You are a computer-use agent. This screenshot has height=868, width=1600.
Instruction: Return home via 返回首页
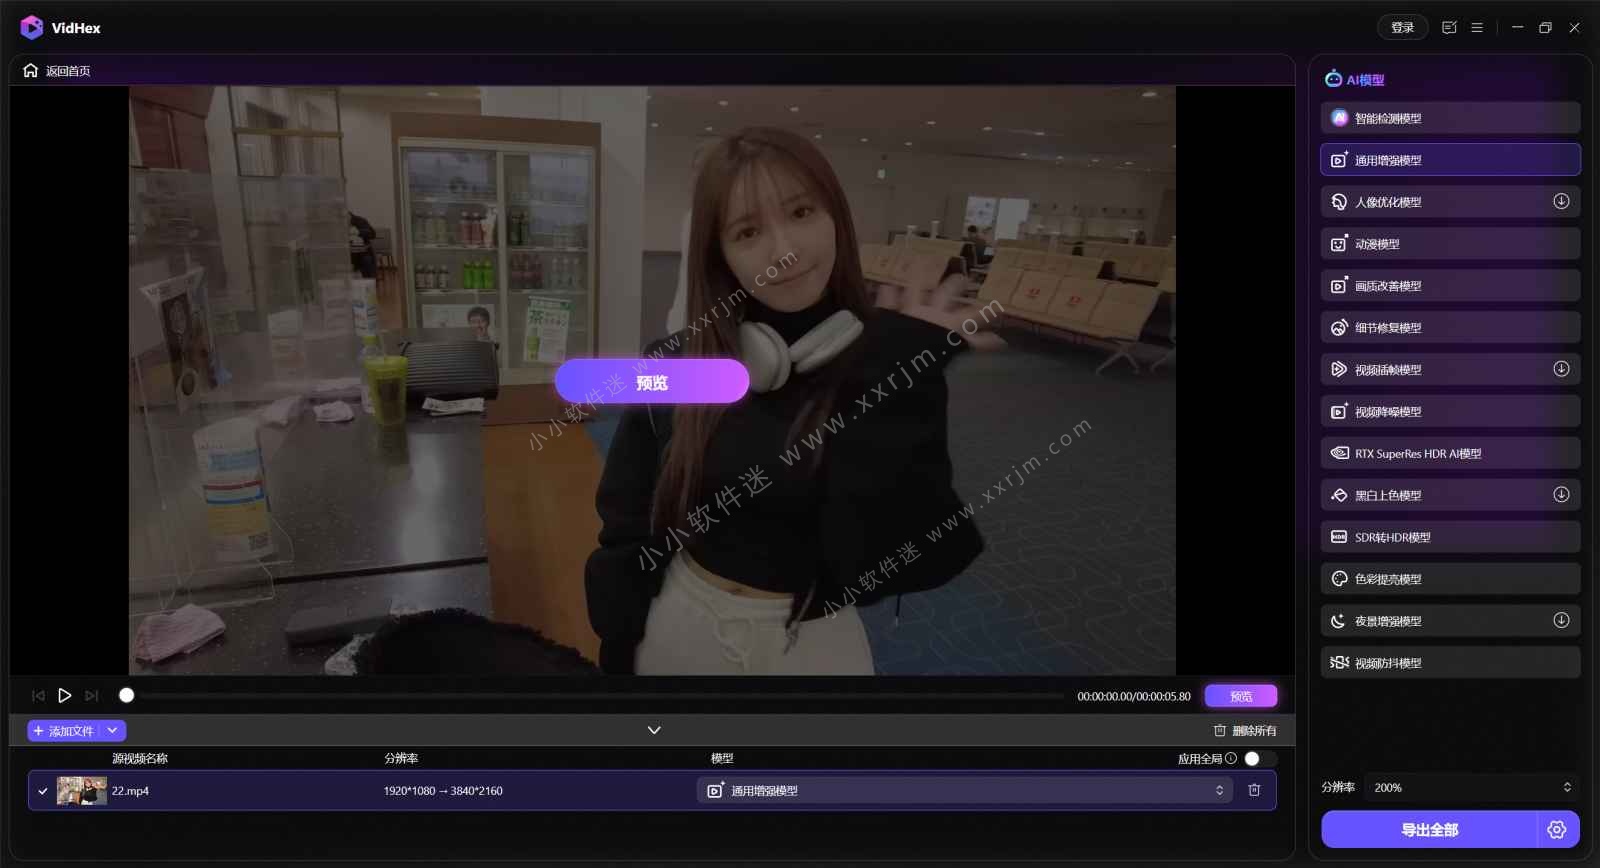pos(57,71)
